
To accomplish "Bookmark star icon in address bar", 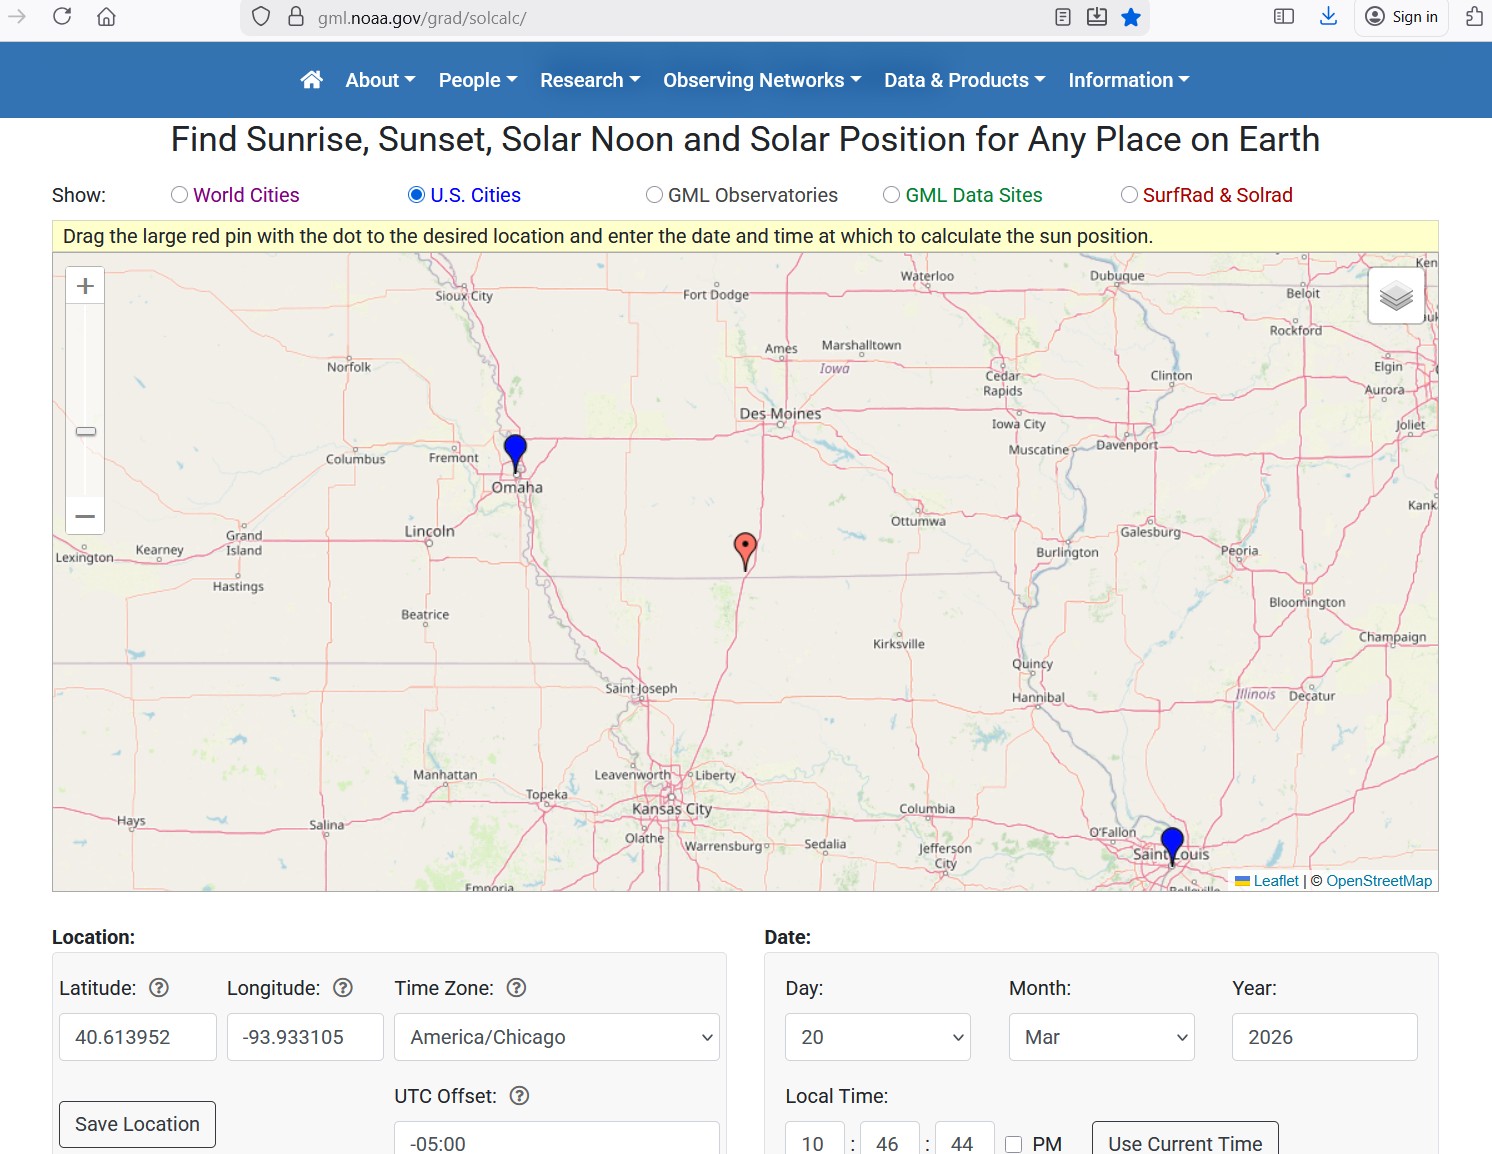I will point(1131,17).
